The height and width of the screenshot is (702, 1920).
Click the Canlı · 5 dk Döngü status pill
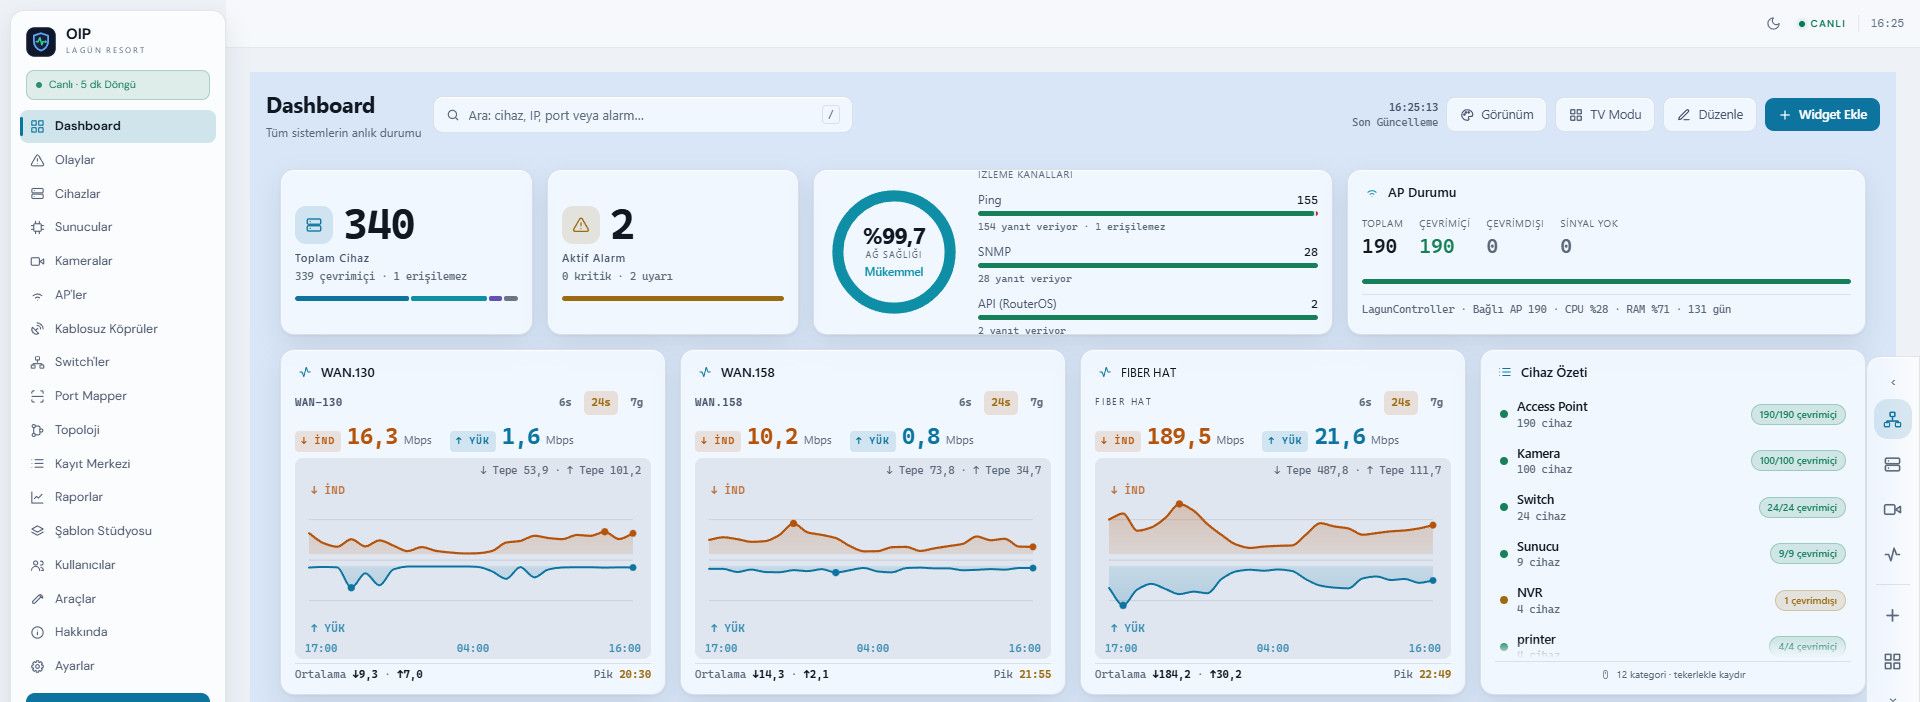tap(118, 85)
